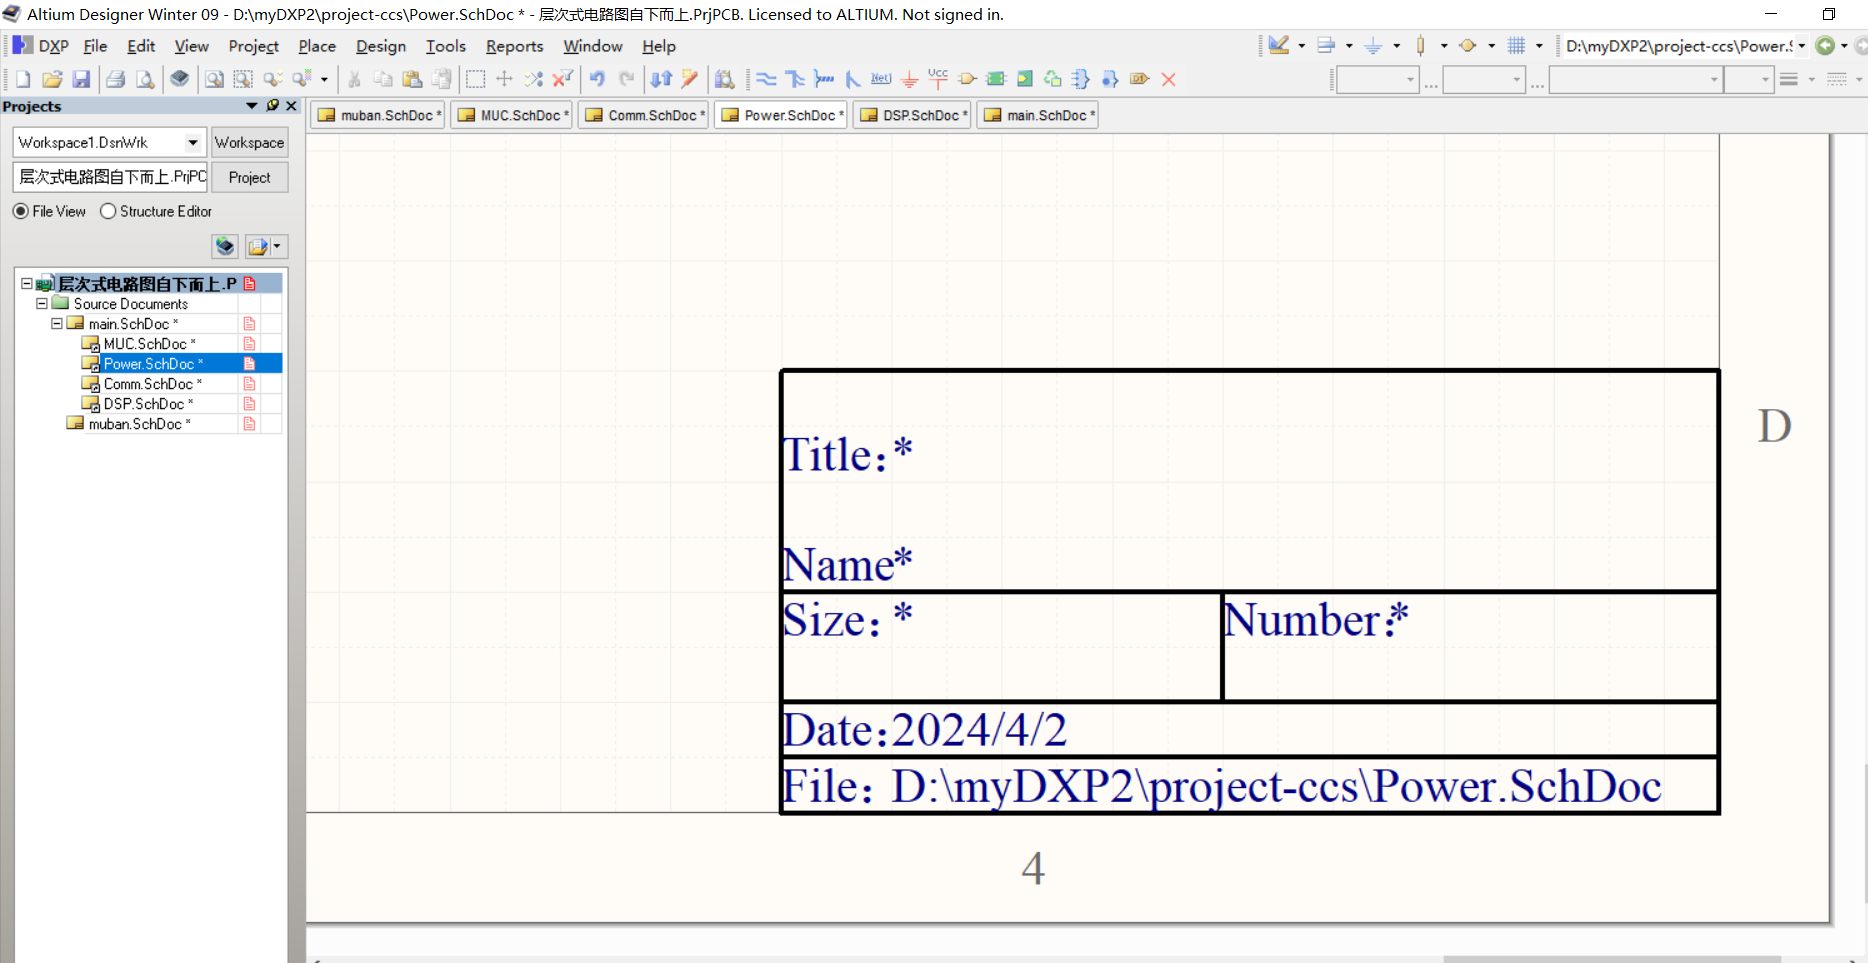Screen dimensions: 1868x963
Task: Click the Up/Down Hierarchy arrows icon
Action: (x=661, y=79)
